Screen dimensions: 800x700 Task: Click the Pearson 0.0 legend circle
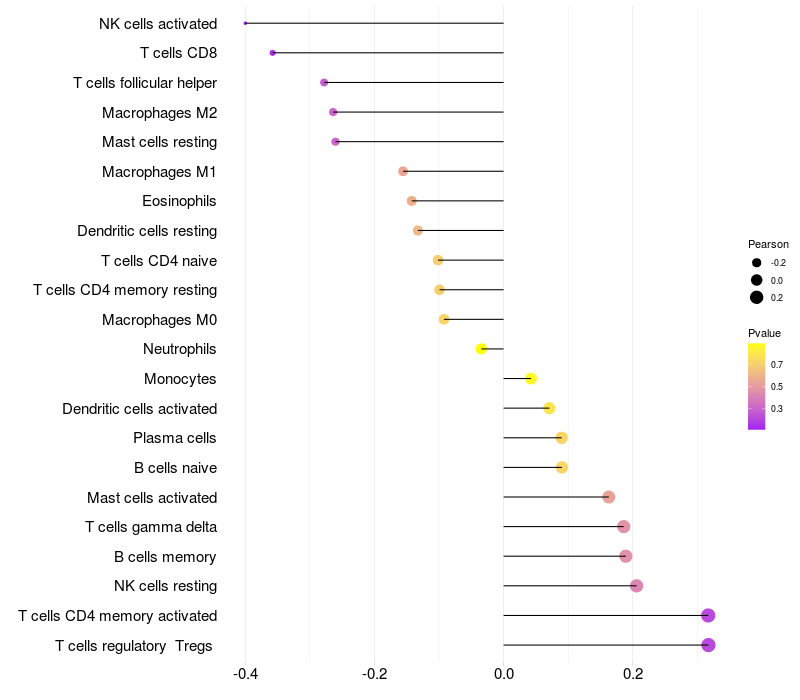[756, 280]
